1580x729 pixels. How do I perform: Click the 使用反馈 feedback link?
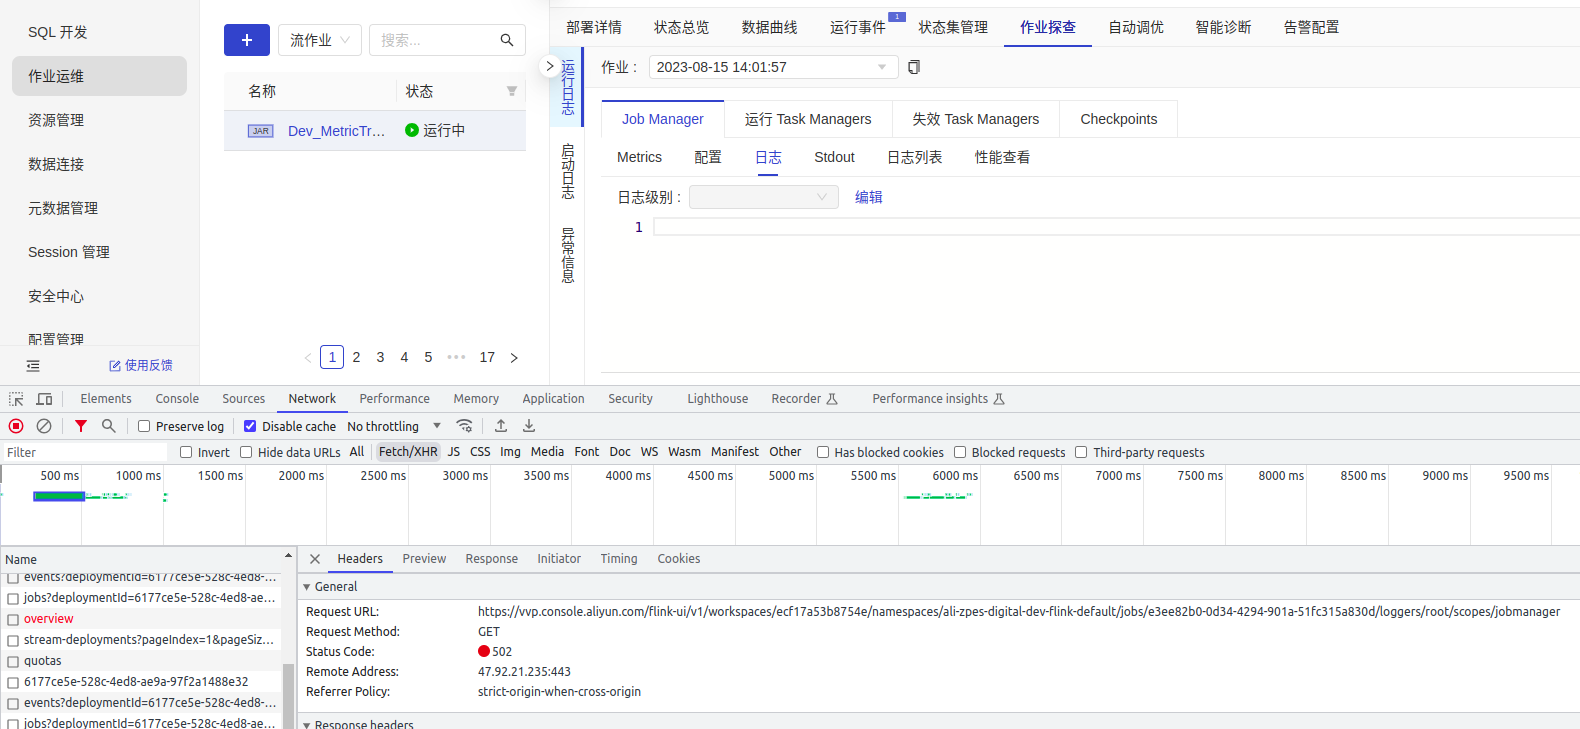pyautogui.click(x=141, y=366)
